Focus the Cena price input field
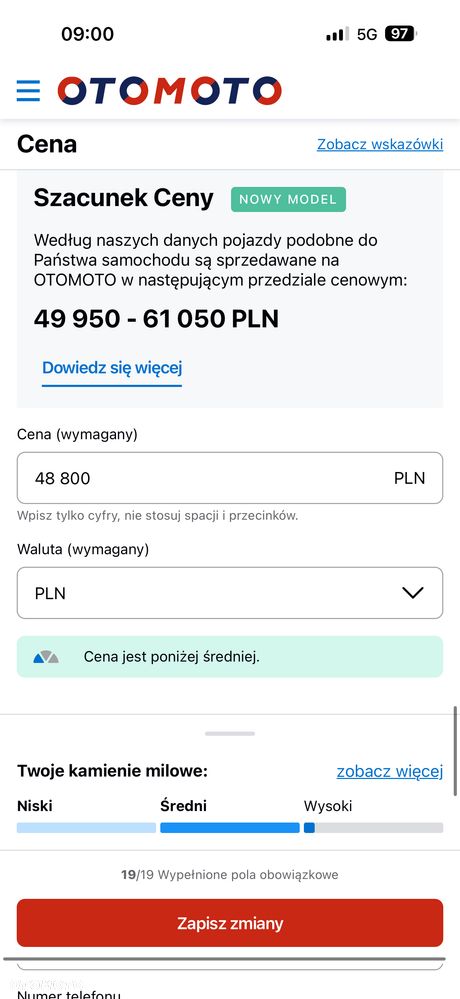This screenshot has width=460, height=999. [230, 478]
